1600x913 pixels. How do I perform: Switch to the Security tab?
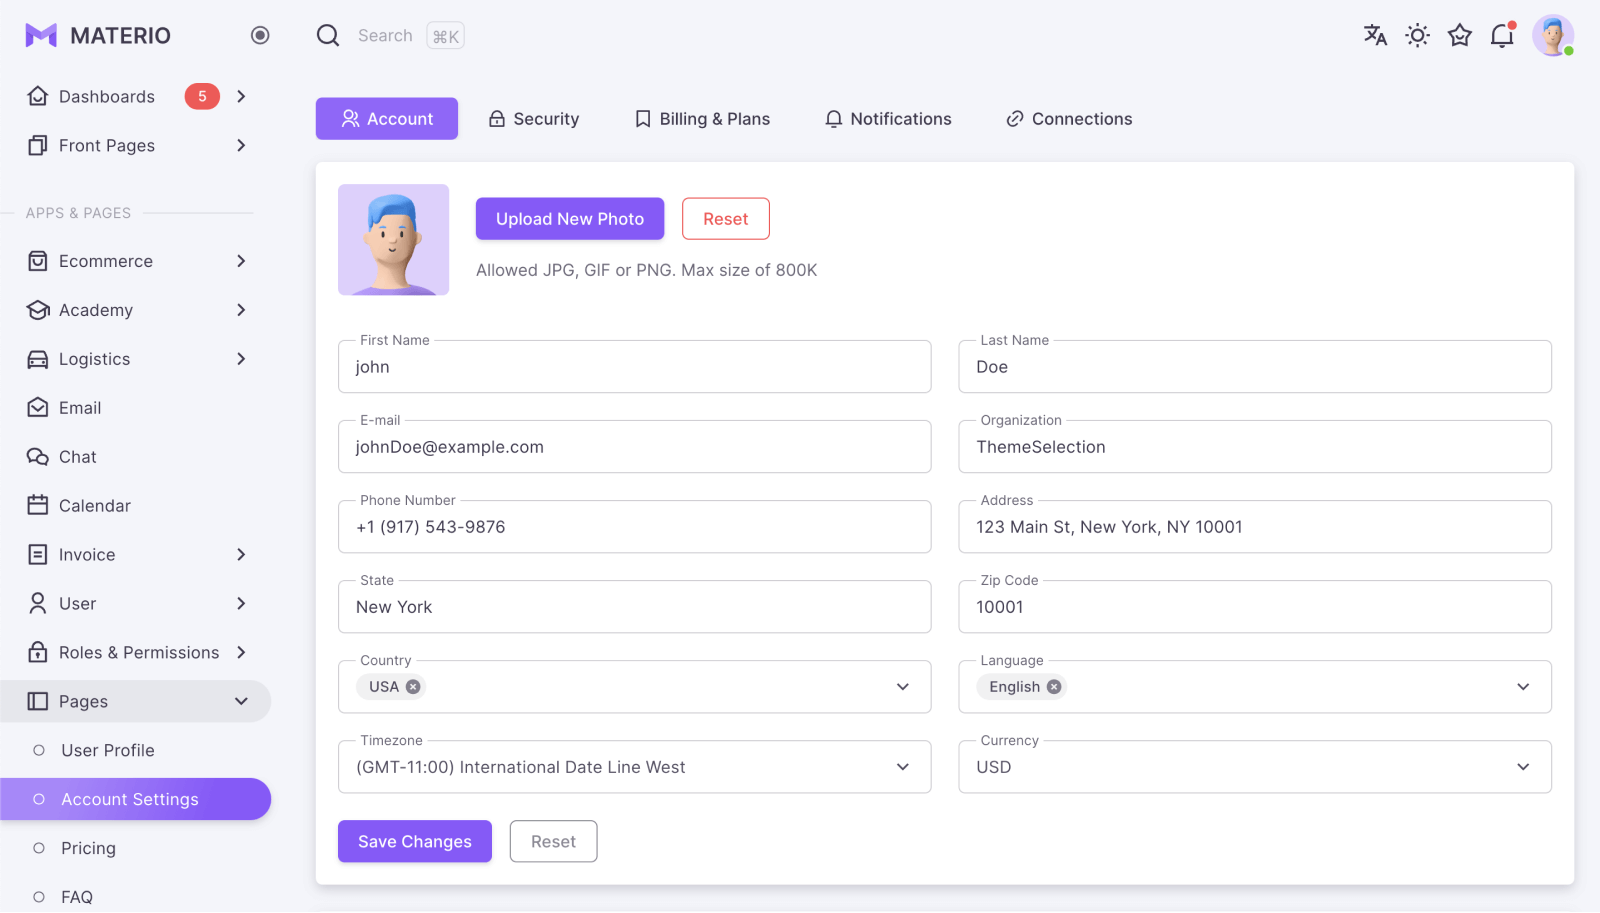point(534,119)
